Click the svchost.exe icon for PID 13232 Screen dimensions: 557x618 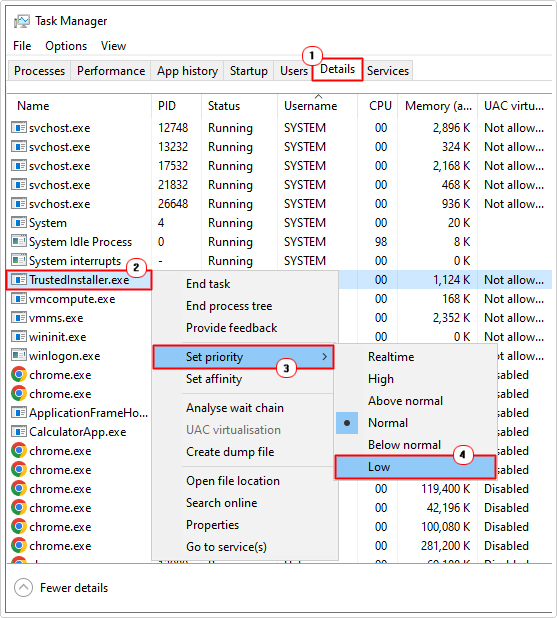[19, 146]
